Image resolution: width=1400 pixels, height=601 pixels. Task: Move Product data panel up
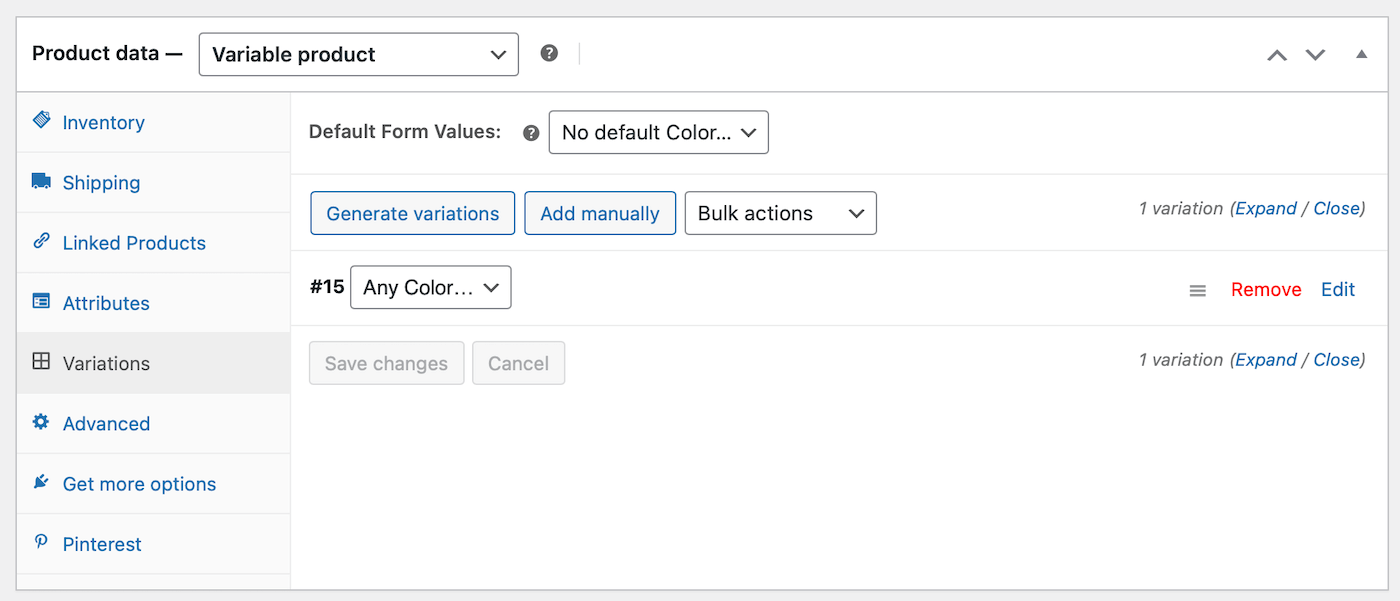1277,55
